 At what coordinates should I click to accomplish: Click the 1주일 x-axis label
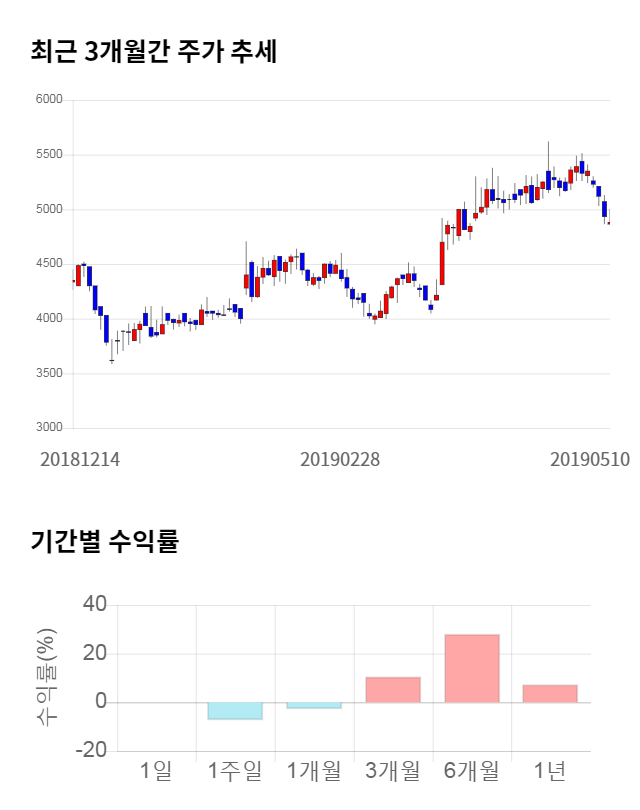click(234, 770)
